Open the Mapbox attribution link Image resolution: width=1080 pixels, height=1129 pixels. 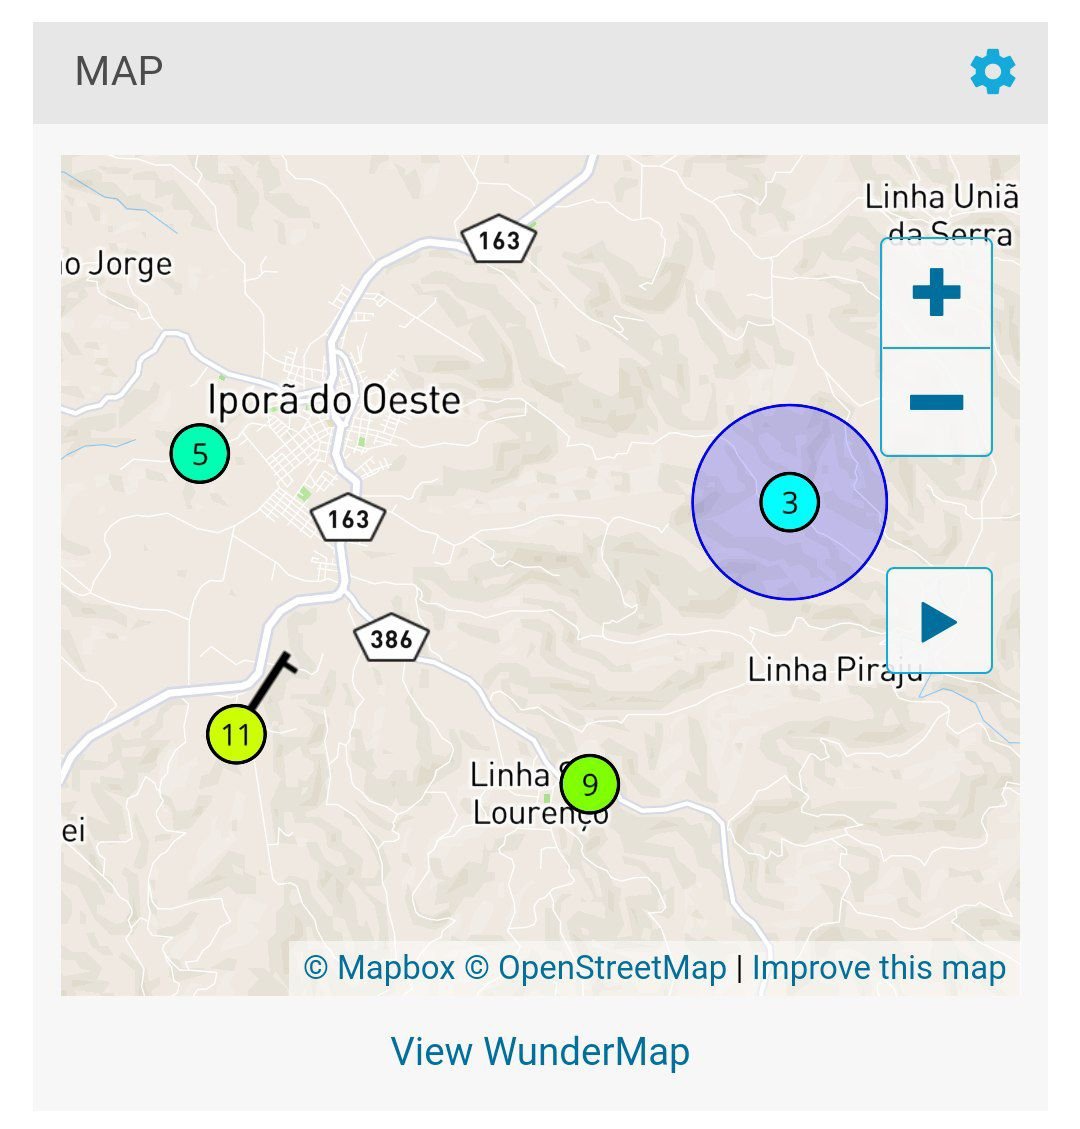pos(379,968)
